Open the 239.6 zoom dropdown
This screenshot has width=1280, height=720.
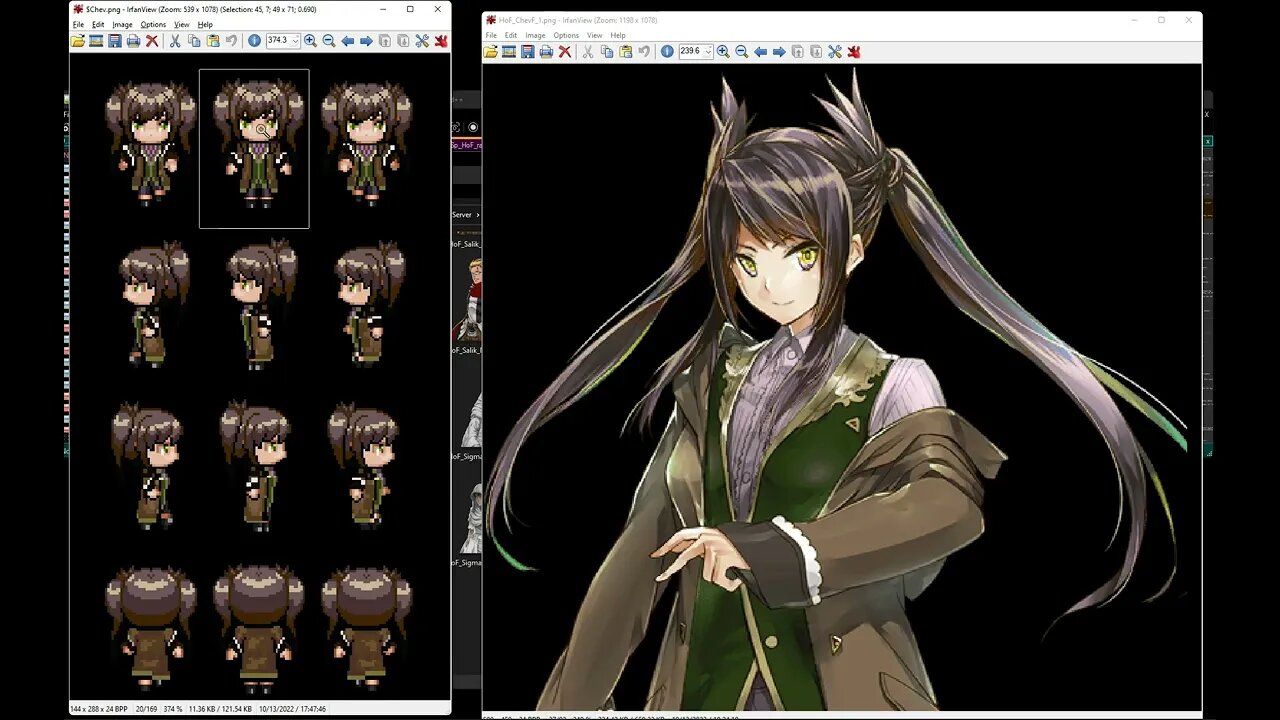point(708,51)
